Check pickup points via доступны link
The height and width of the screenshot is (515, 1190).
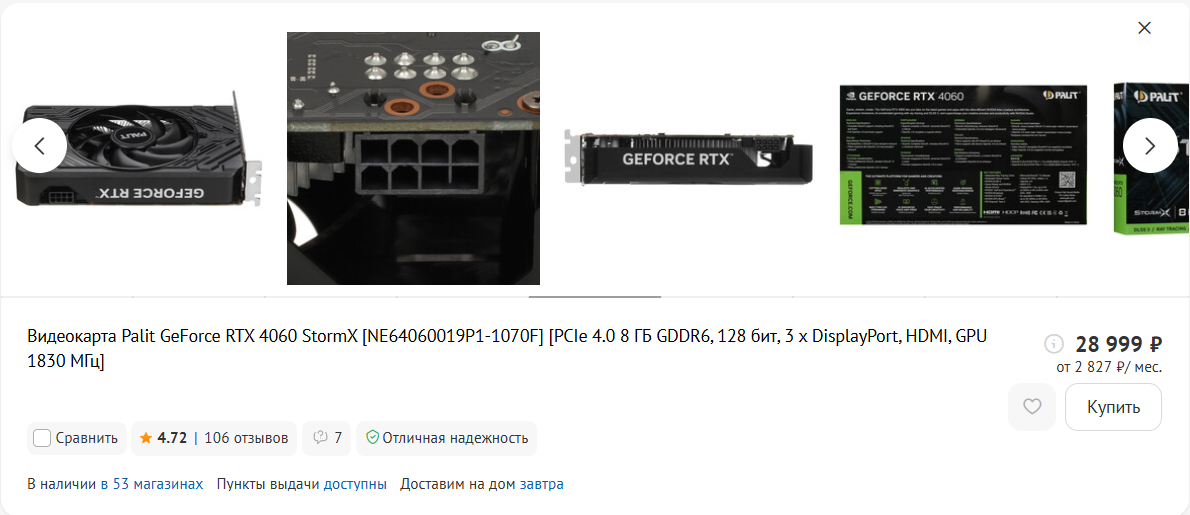click(355, 484)
